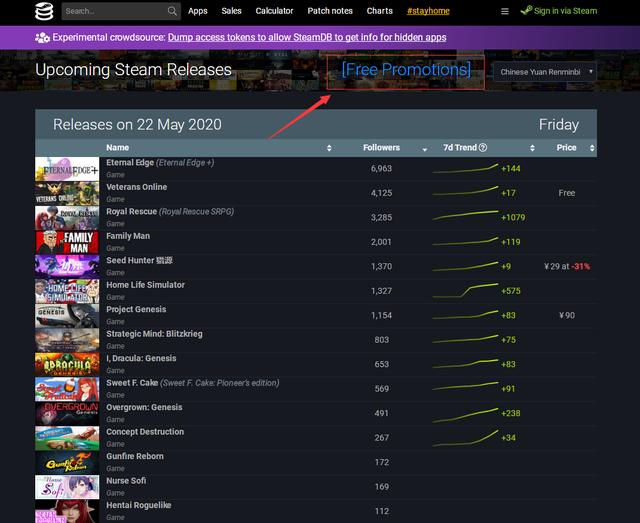This screenshot has width=640, height=523.
Task: Open the Gunfire Reborn thumbnail
Action: (67, 463)
